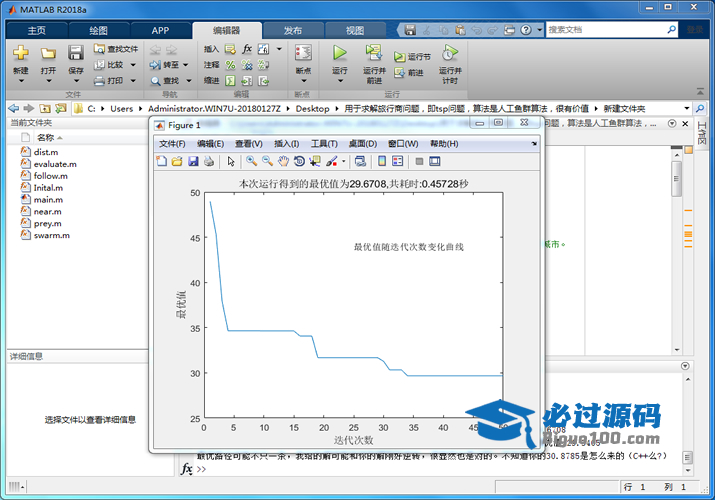715x500 pixels.
Task: Open Figure 文件(F) menu
Action: (172, 144)
